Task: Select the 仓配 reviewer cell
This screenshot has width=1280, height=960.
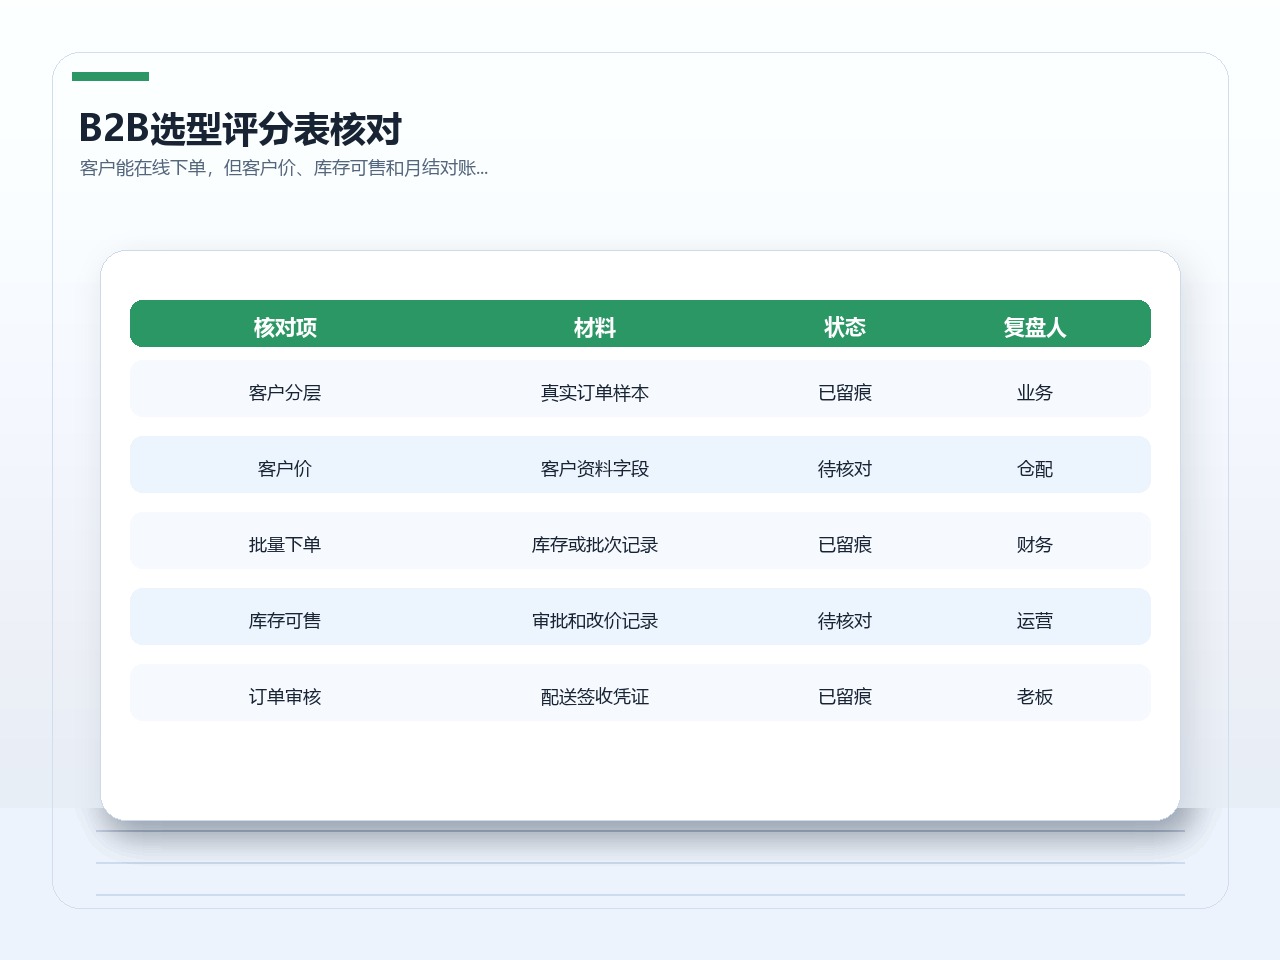Action: coord(1035,469)
